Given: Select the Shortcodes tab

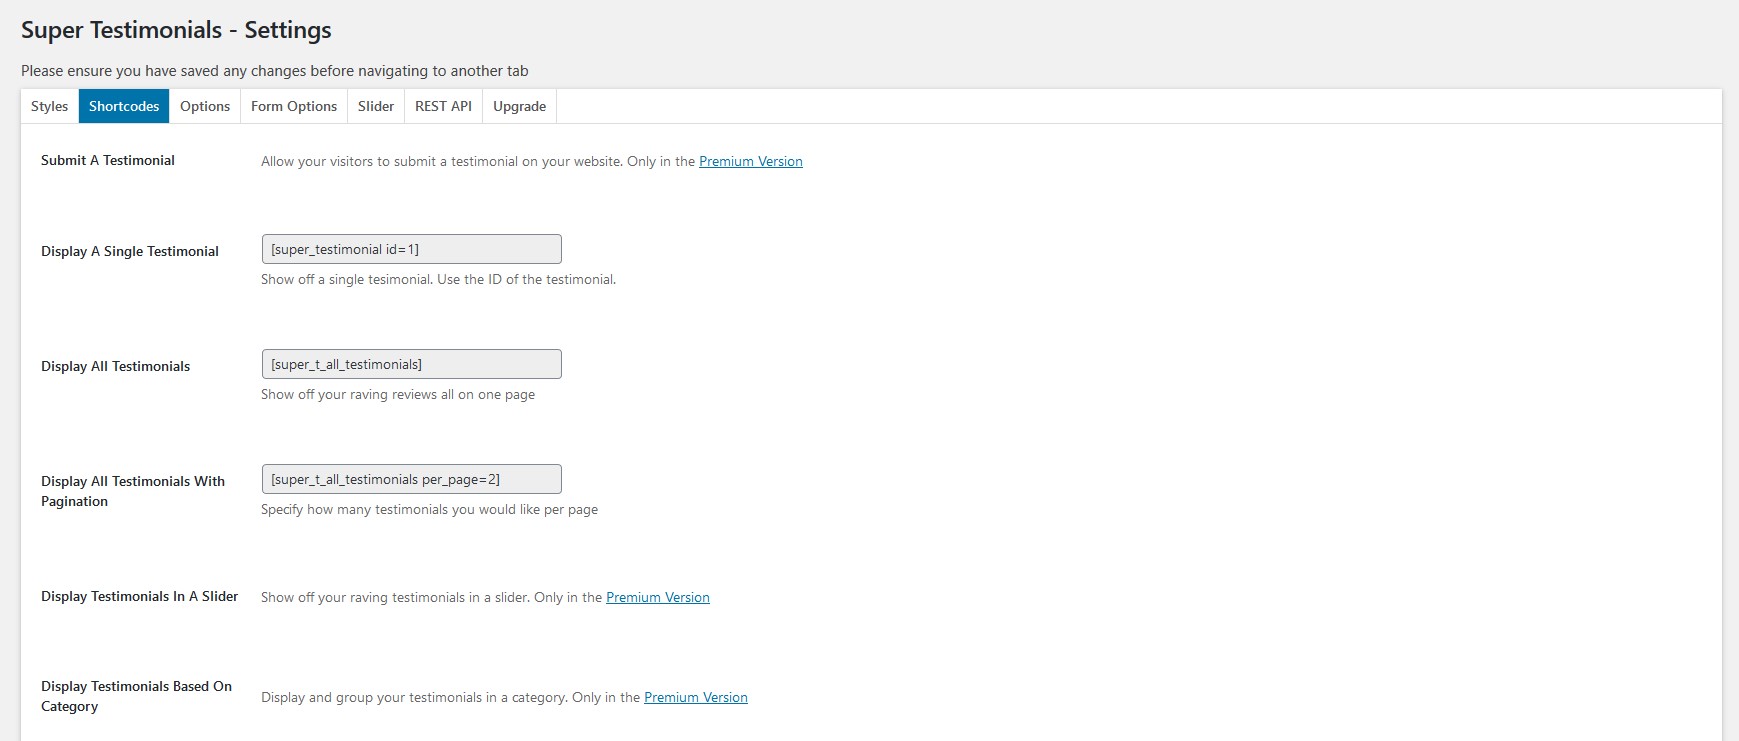Looking at the screenshot, I should pos(124,106).
